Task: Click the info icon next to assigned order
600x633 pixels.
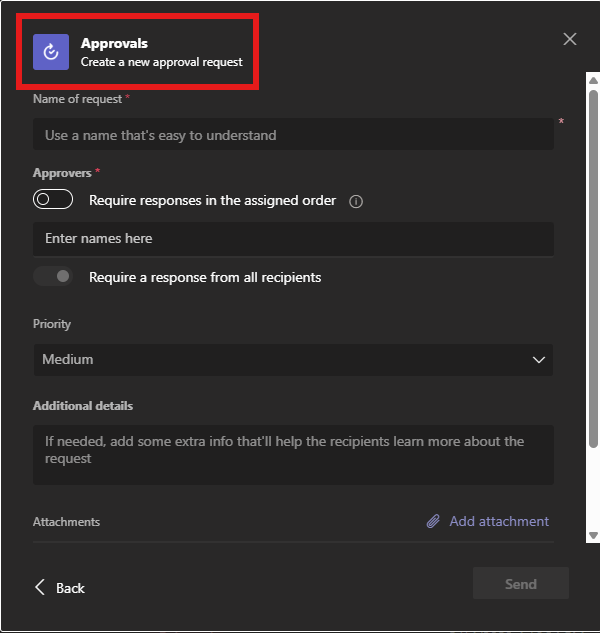Action: [x=356, y=201]
